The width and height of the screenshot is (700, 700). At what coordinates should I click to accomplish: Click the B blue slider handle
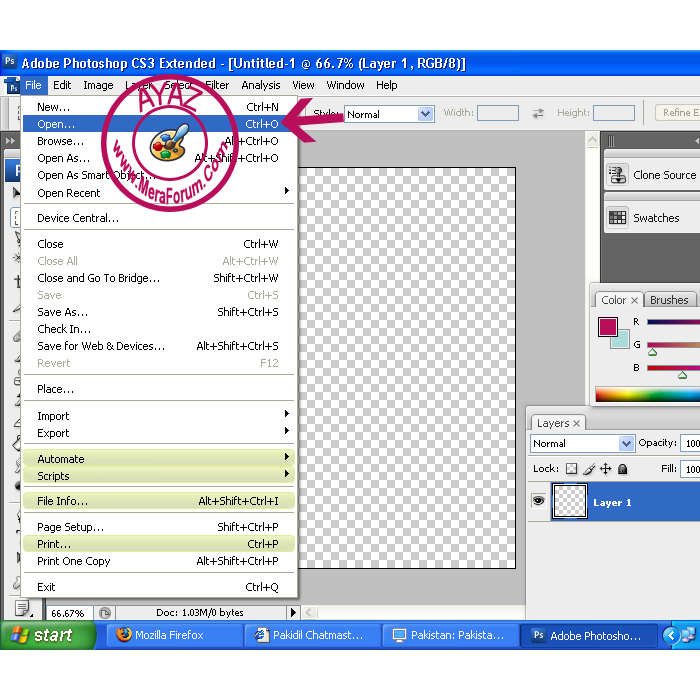[682, 375]
